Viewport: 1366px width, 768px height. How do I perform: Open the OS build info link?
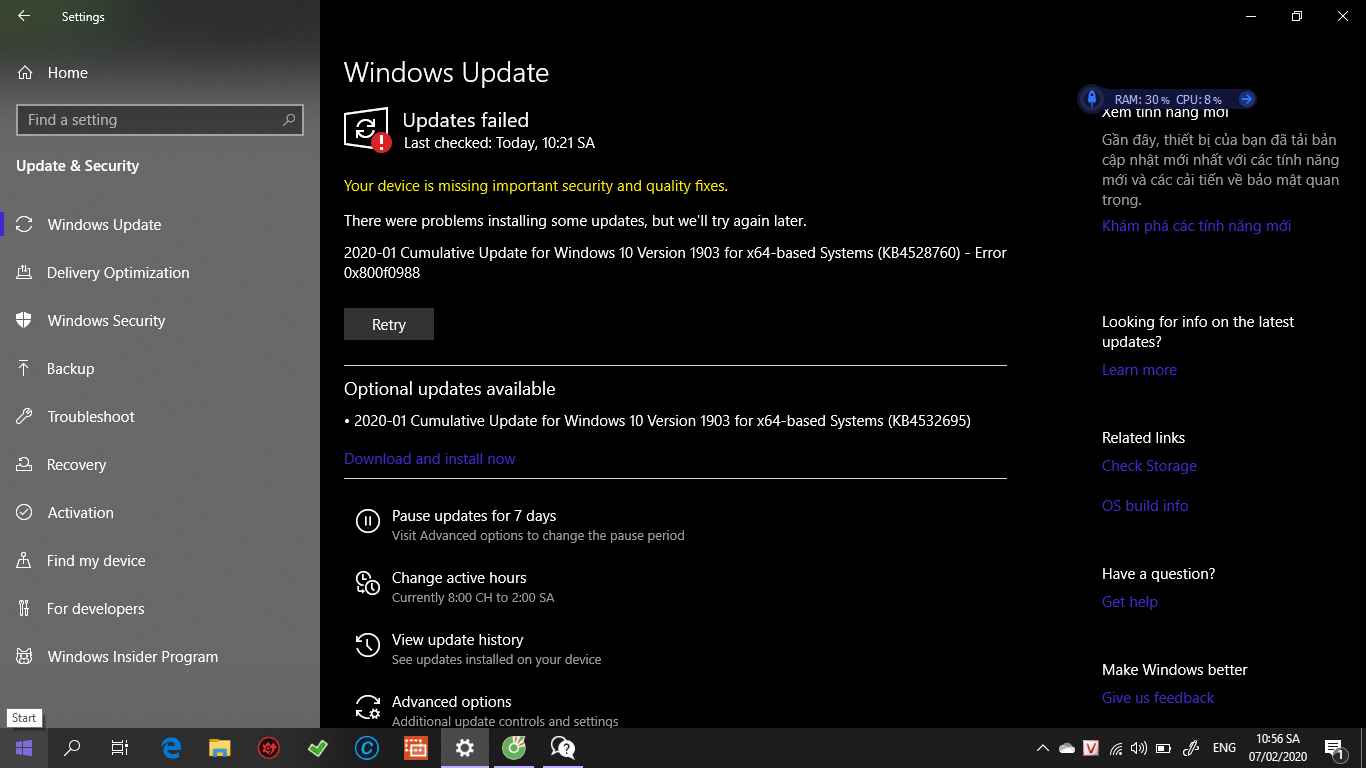tap(1145, 506)
